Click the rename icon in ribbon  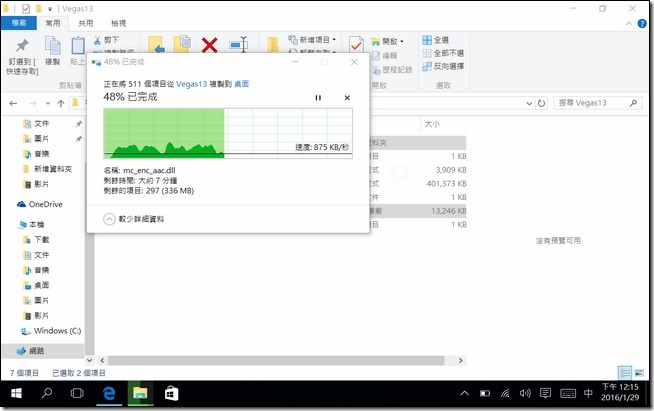click(x=239, y=44)
